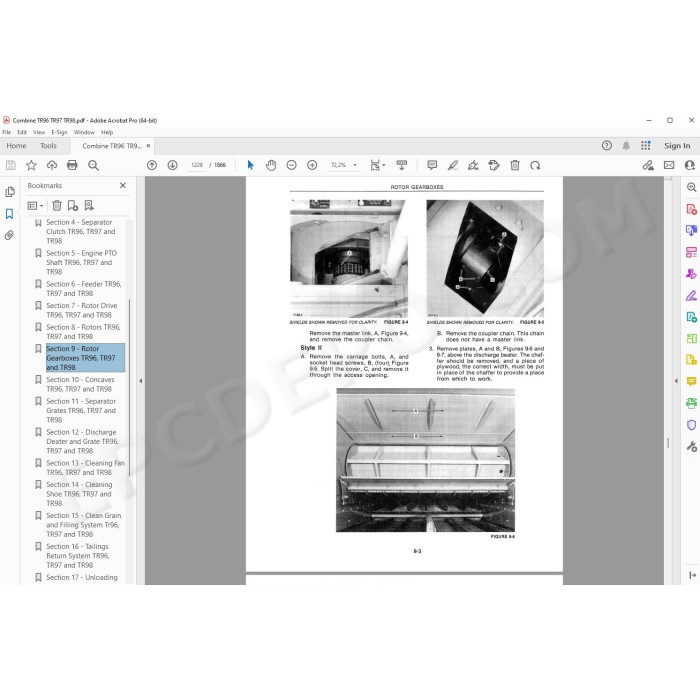Open the Find text magnifier icon
Viewport: 700px width, 700px height.
click(93, 165)
